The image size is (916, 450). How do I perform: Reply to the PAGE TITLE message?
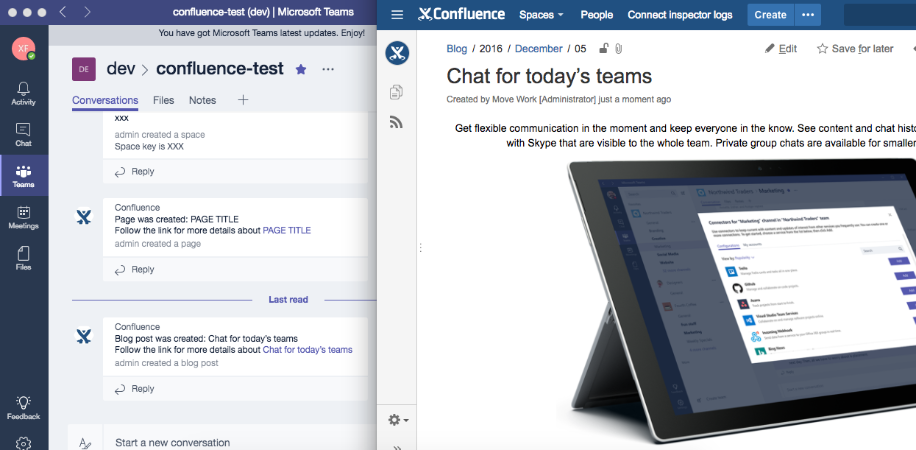134,270
